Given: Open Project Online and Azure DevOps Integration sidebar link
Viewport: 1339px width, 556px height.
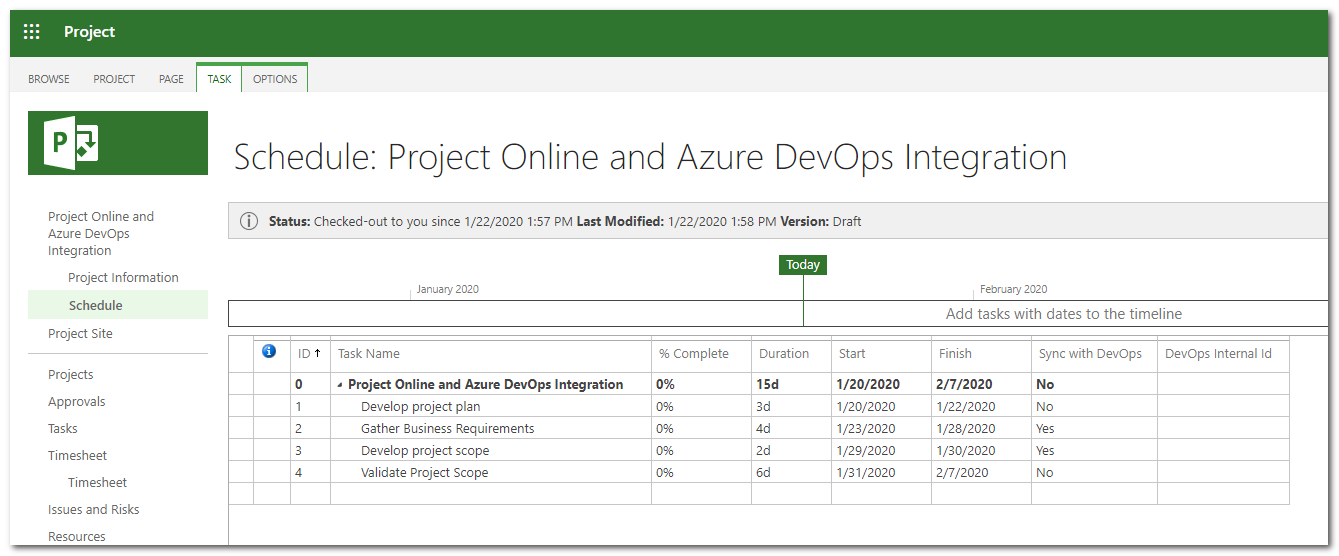Looking at the screenshot, I should point(101,233).
